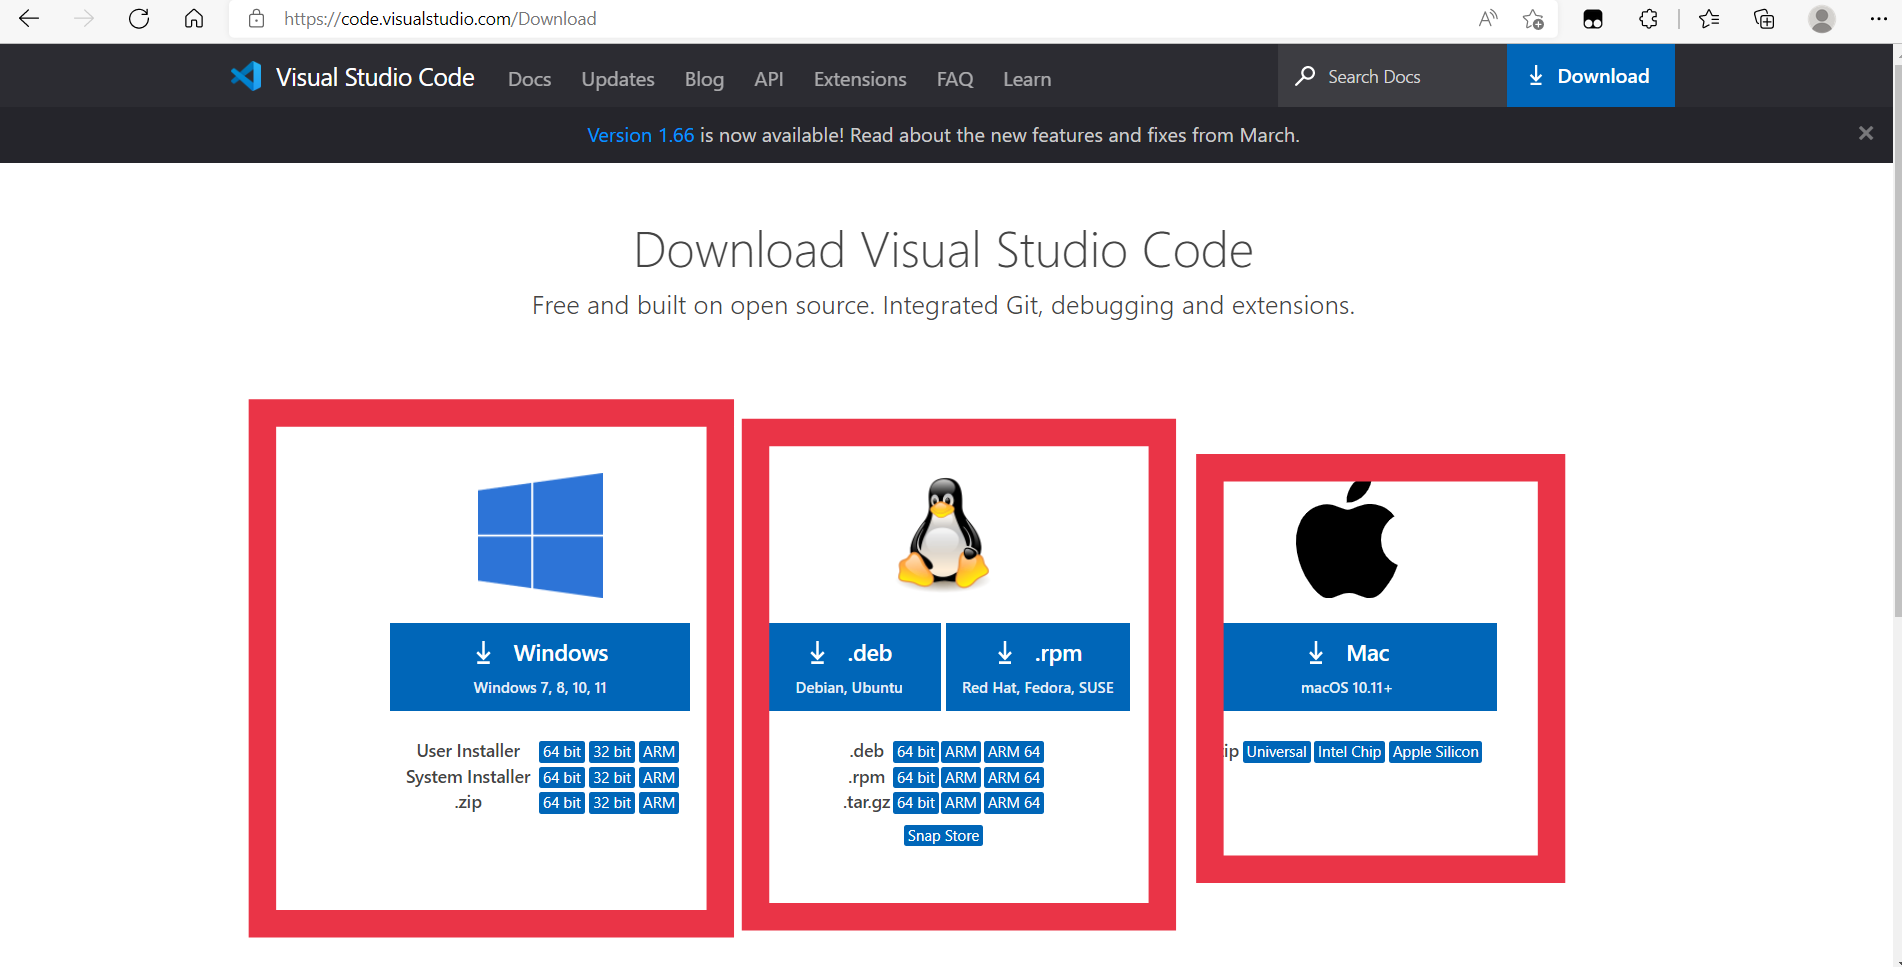
Task: Select the Mac Universal build
Action: click(x=1276, y=752)
